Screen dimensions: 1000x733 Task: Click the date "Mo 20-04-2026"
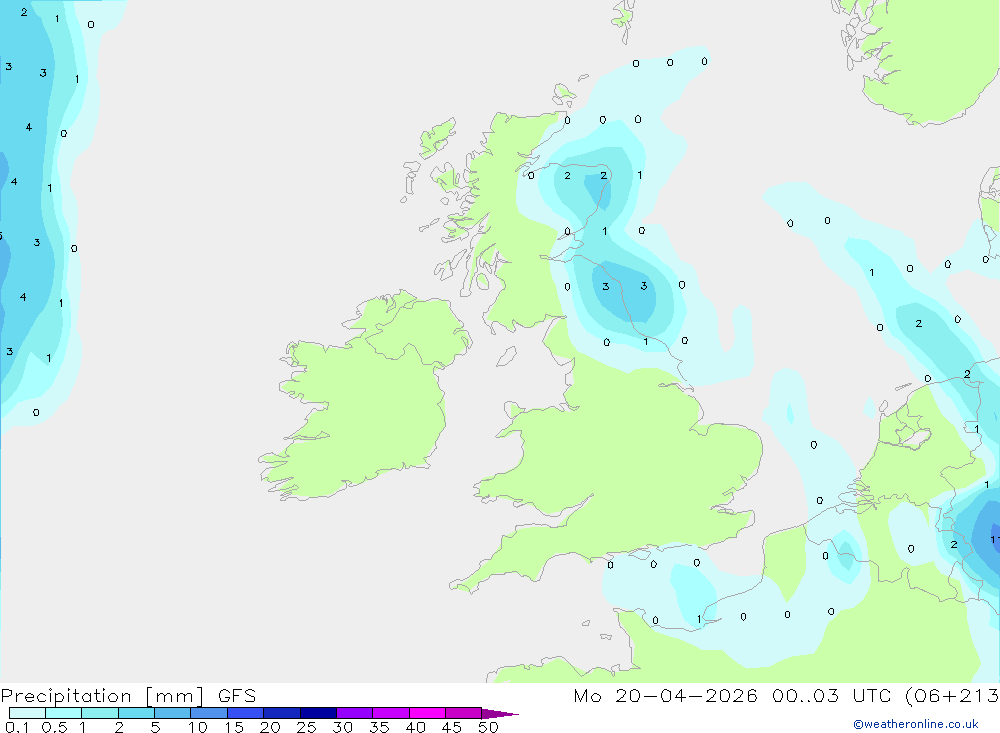[x=665, y=696]
